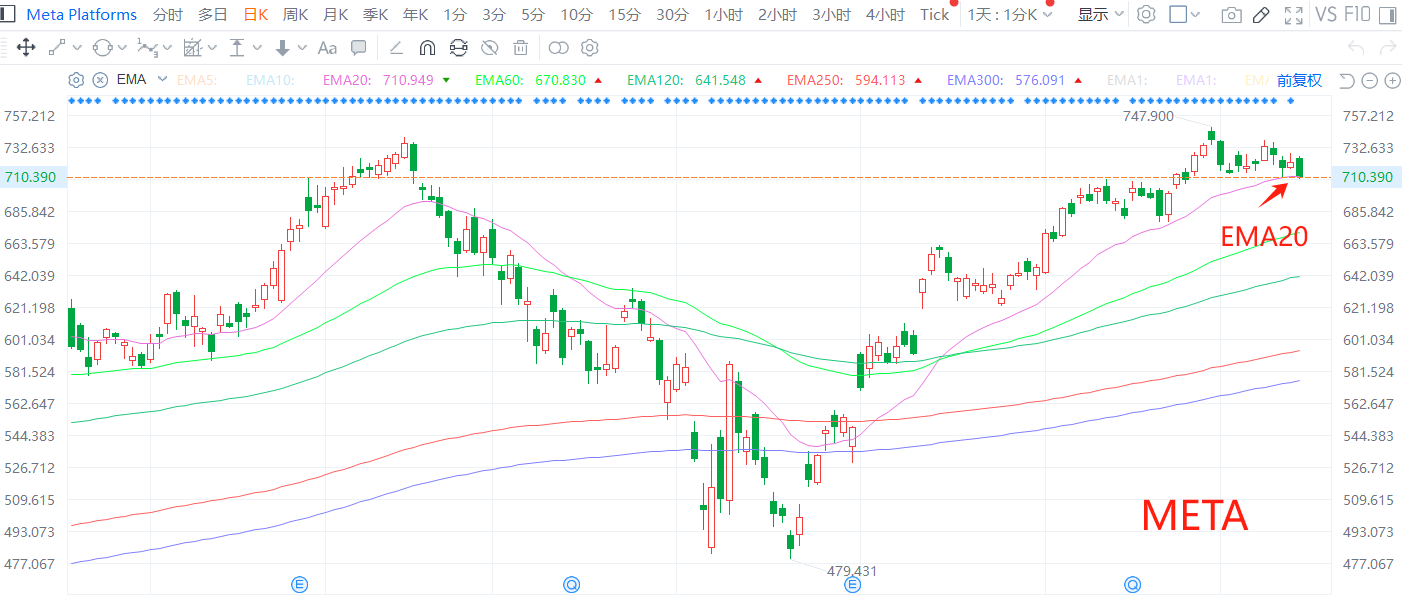Select the wave pattern 1-3 tool

tap(147, 48)
